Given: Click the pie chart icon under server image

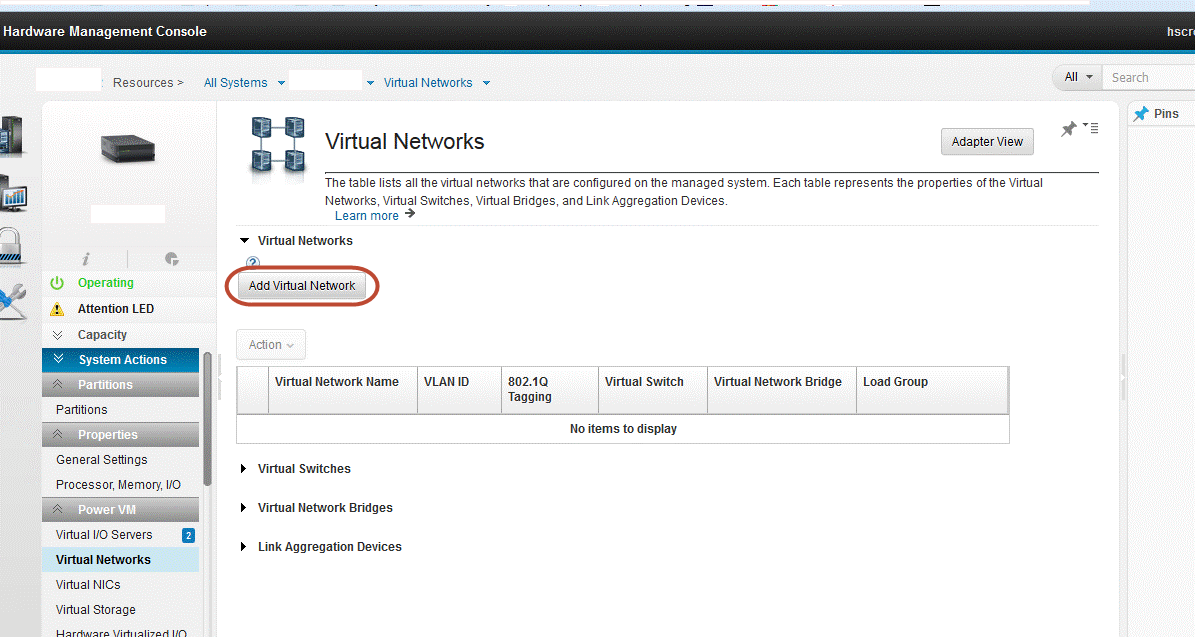Looking at the screenshot, I should (x=171, y=259).
